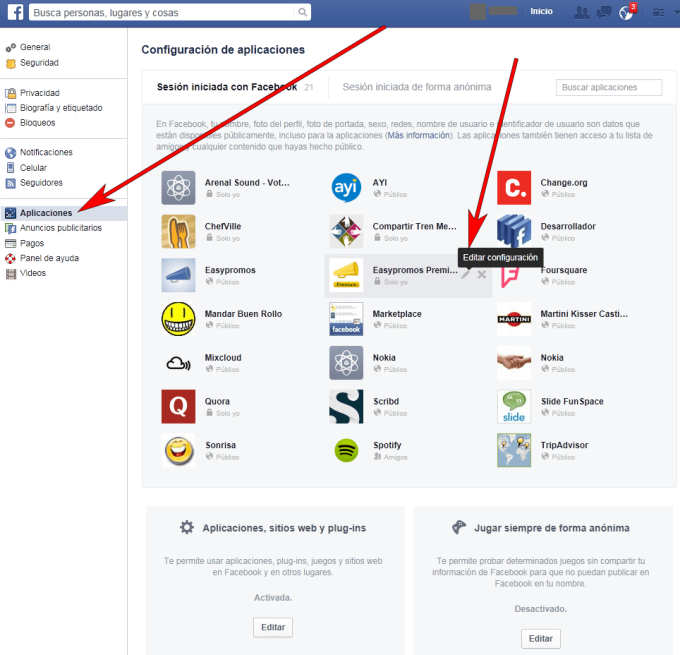The height and width of the screenshot is (655, 680).
Task: Open Seguridad settings in sidebar
Action: [x=39, y=63]
